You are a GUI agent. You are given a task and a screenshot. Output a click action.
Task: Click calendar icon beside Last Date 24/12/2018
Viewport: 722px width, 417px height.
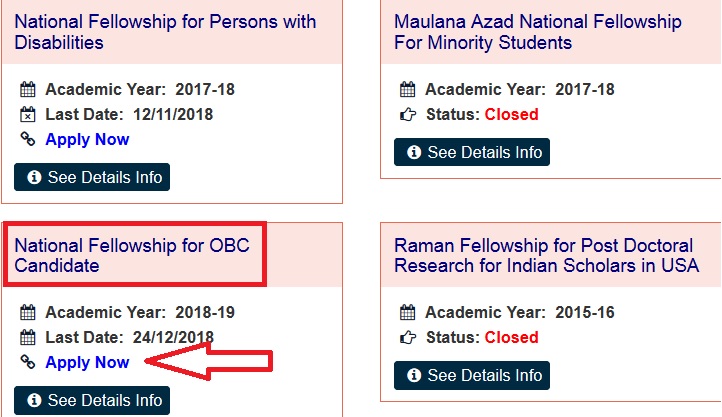point(28,337)
